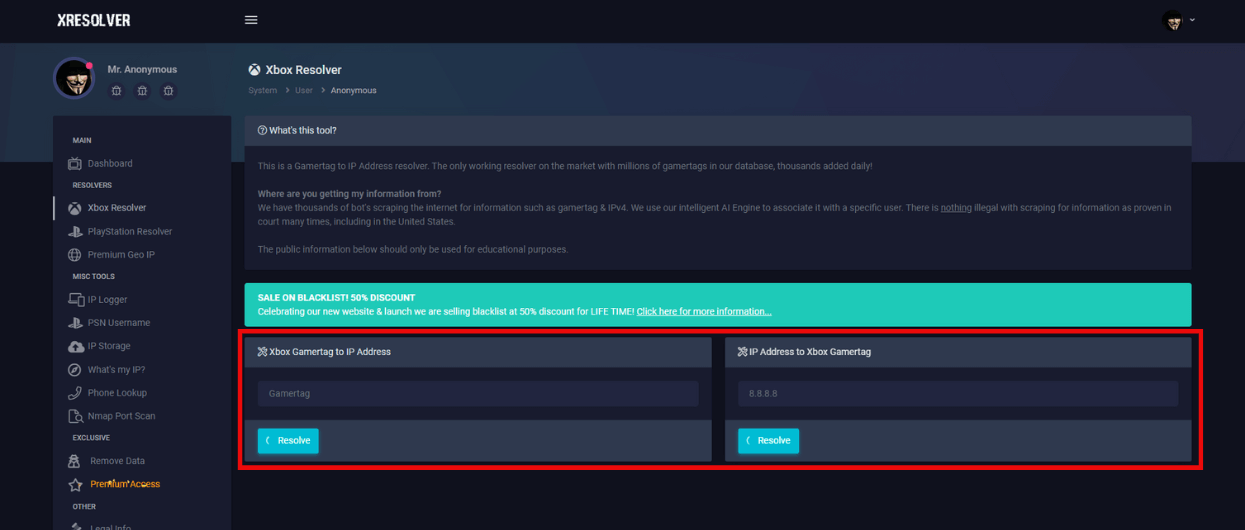The height and width of the screenshot is (530, 1245).
Task: Open Dashboard from the sidebar
Action: point(110,163)
